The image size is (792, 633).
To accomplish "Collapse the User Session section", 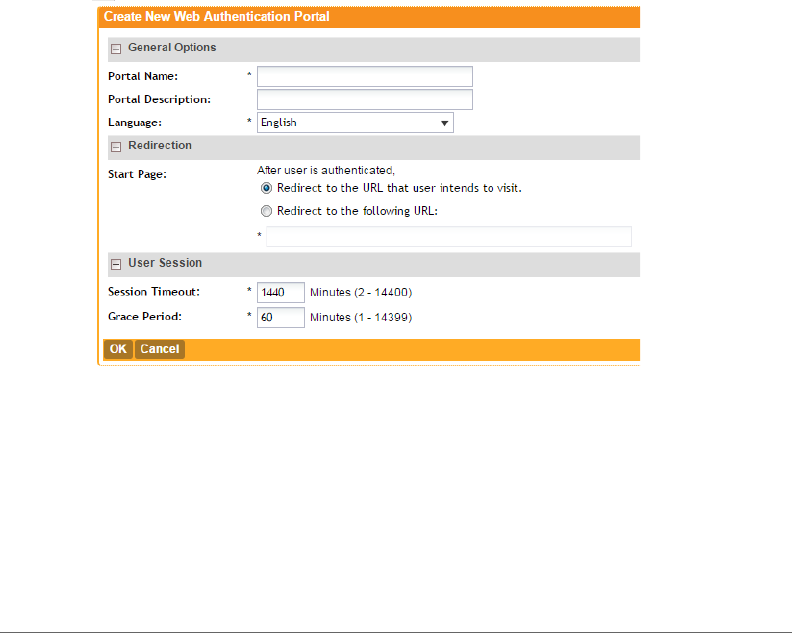I will click(116, 265).
